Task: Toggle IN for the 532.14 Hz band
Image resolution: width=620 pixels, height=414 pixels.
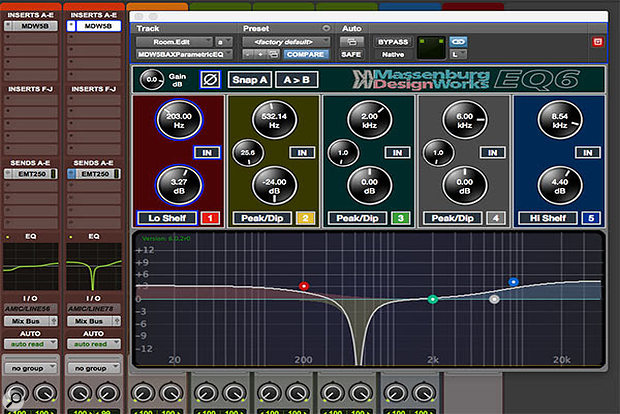Action: (302, 153)
